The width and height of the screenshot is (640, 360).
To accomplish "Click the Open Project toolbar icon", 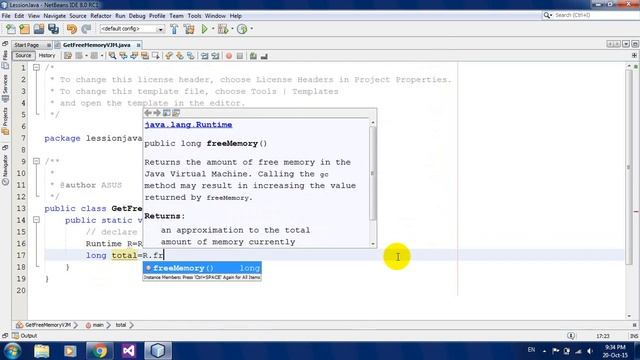I will 39,29.
